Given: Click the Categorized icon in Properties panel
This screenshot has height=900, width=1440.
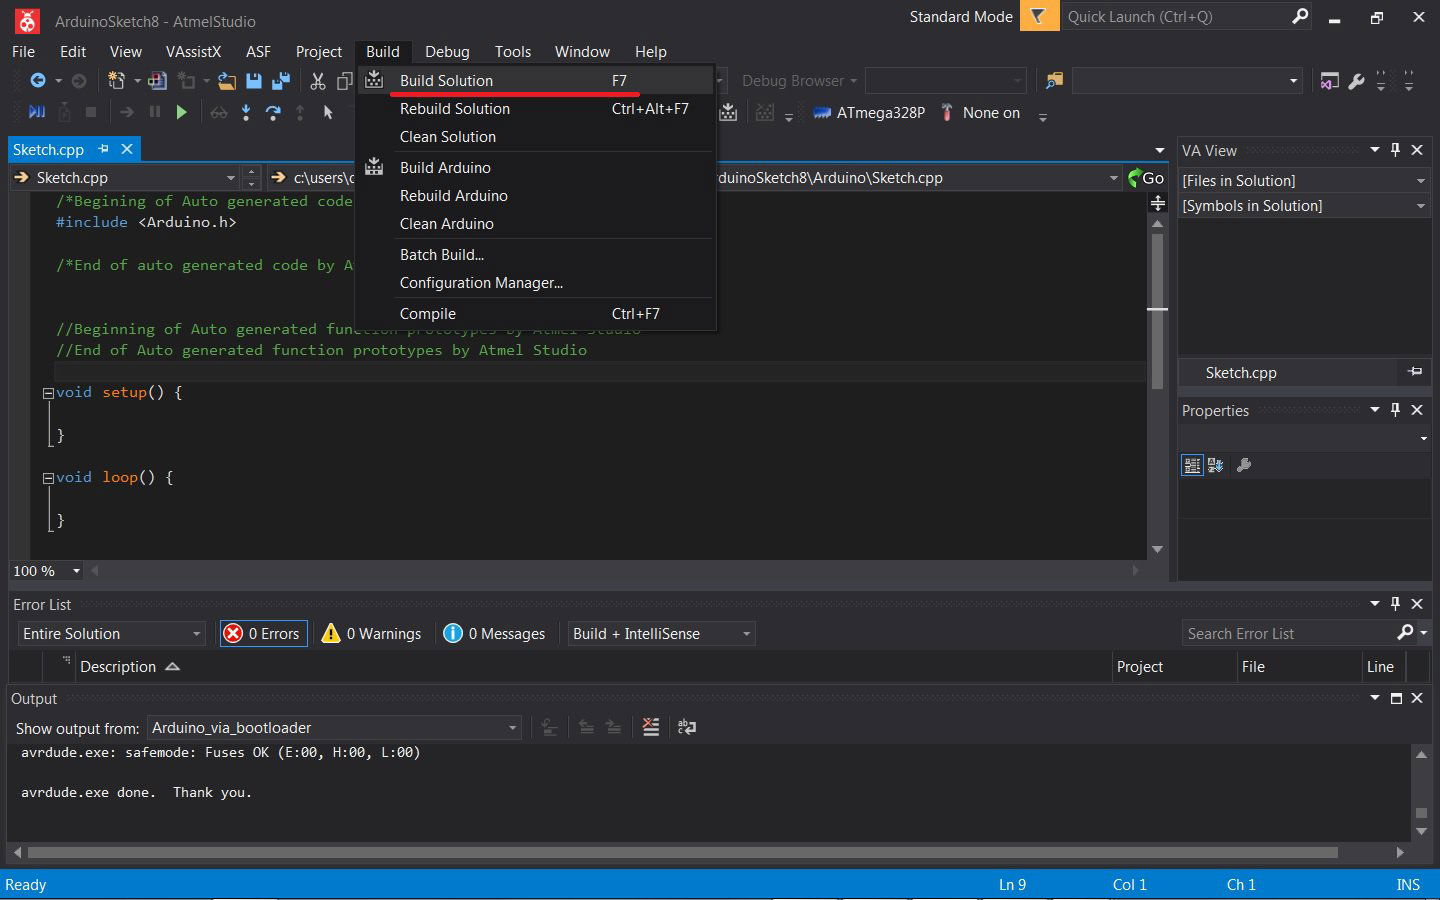Looking at the screenshot, I should tap(1192, 465).
